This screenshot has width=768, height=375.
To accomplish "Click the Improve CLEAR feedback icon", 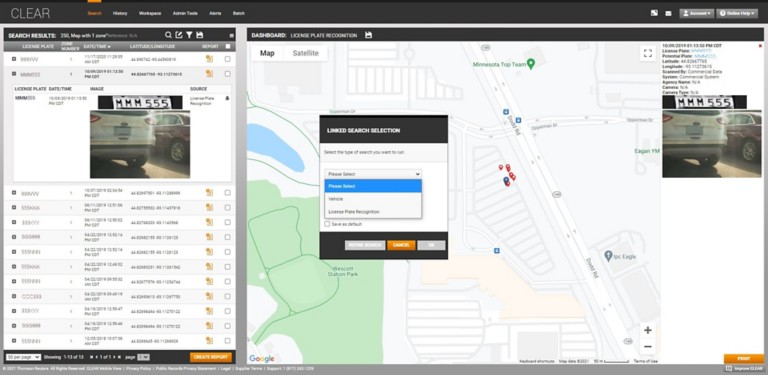I will (728, 369).
